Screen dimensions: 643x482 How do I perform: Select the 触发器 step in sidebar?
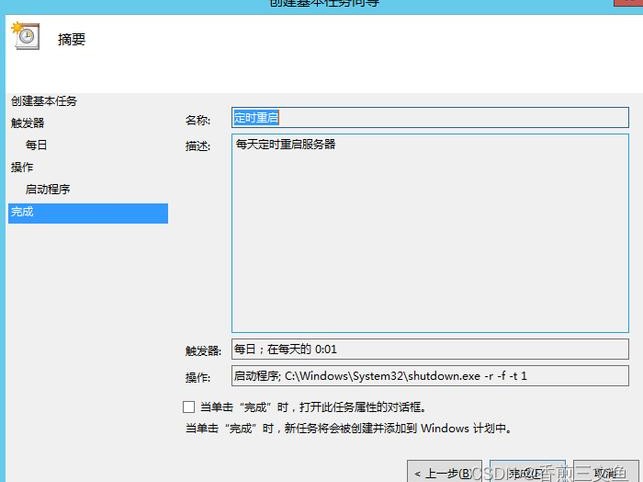(x=27, y=123)
